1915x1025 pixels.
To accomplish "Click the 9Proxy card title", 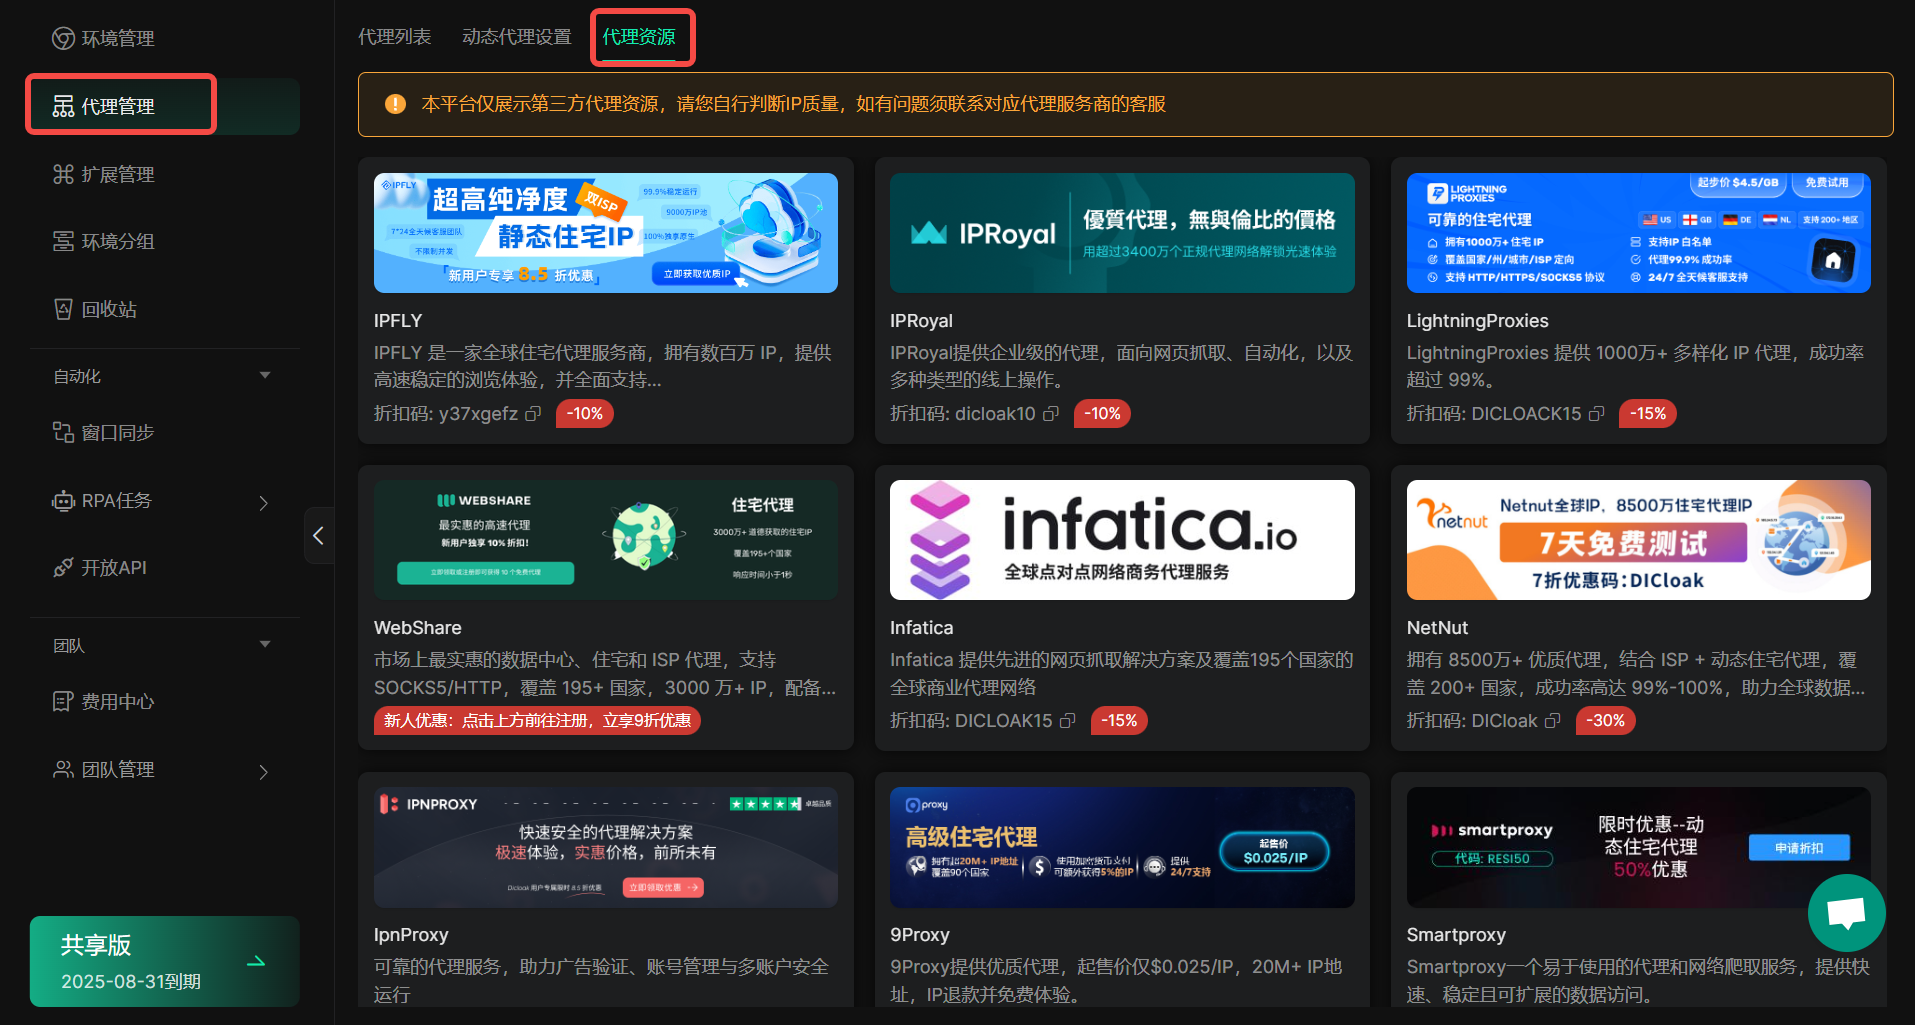I will (920, 935).
